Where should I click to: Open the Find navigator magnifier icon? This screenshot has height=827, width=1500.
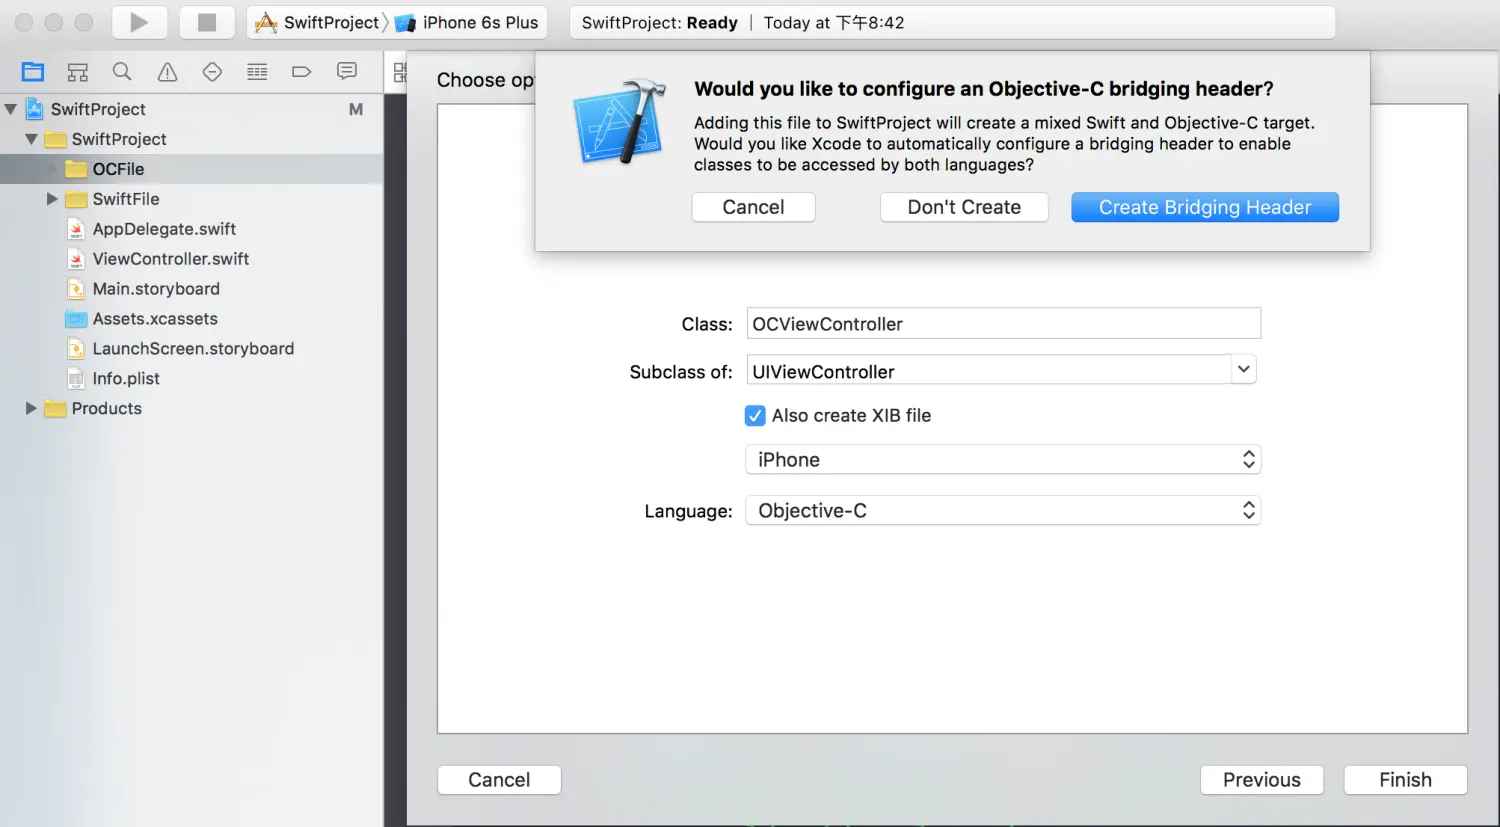point(122,72)
